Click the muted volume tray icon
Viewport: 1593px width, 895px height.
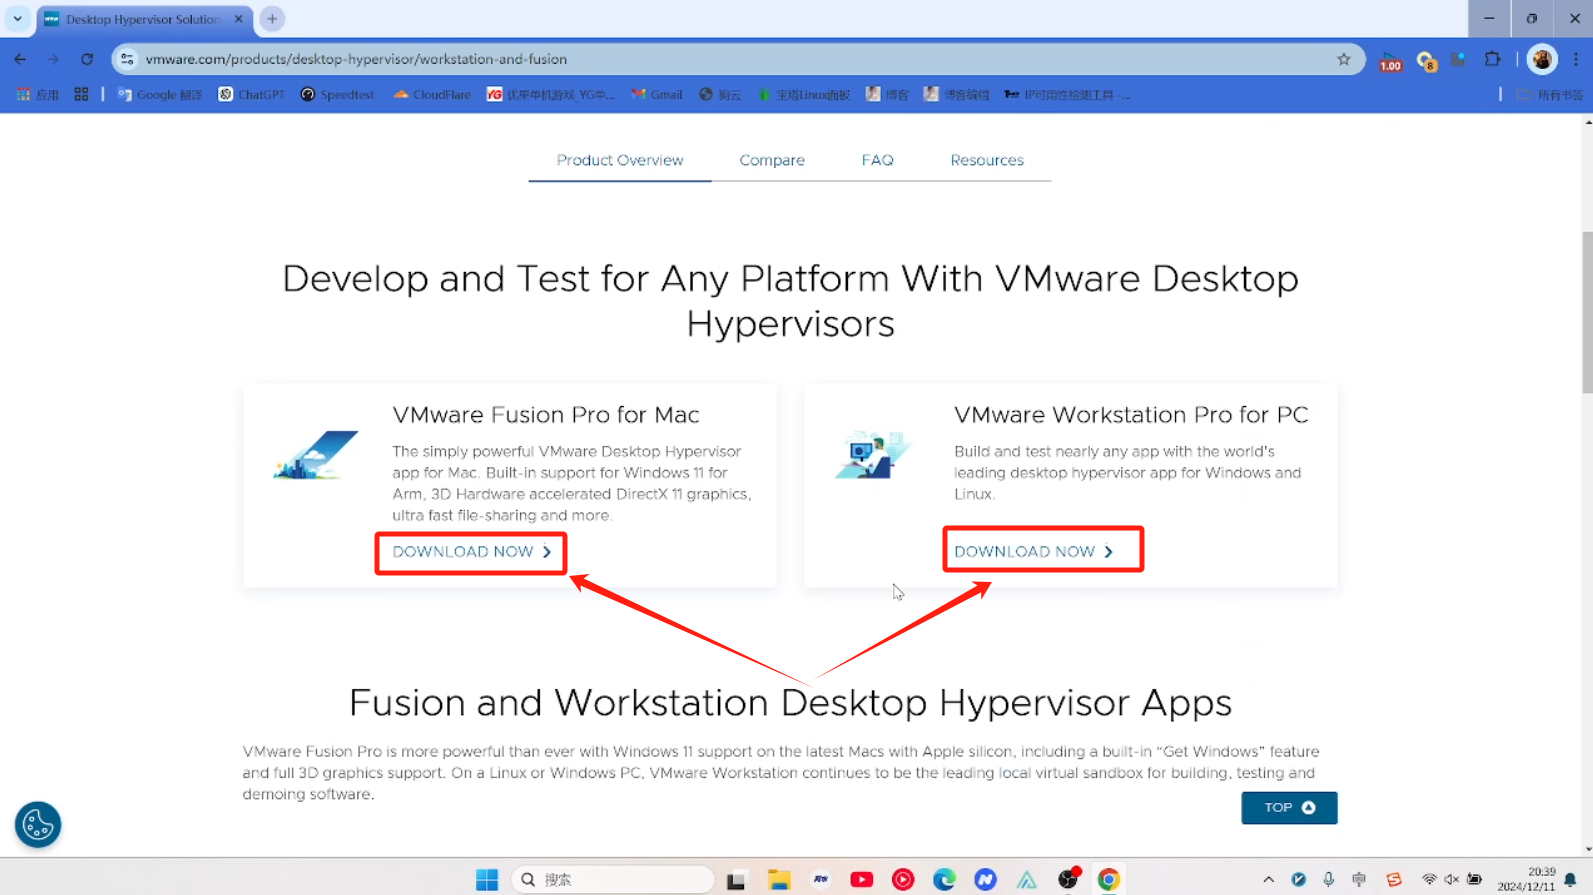click(x=1451, y=880)
